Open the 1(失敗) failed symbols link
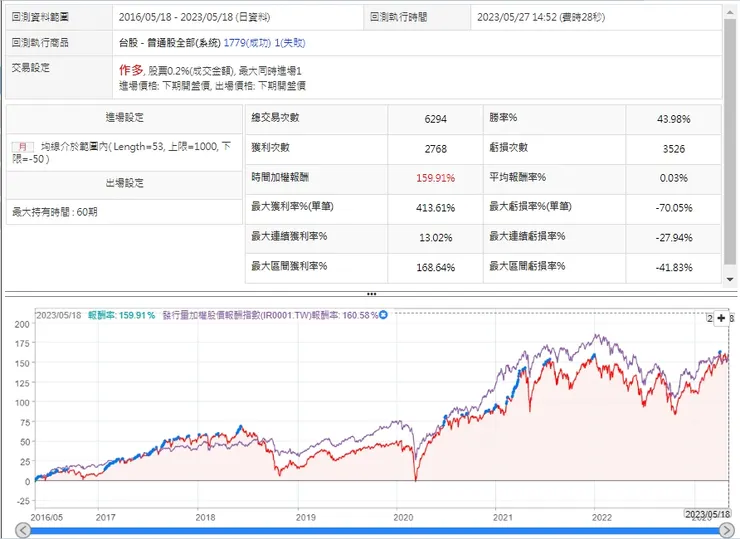This screenshot has height=539, width=740. 290,43
